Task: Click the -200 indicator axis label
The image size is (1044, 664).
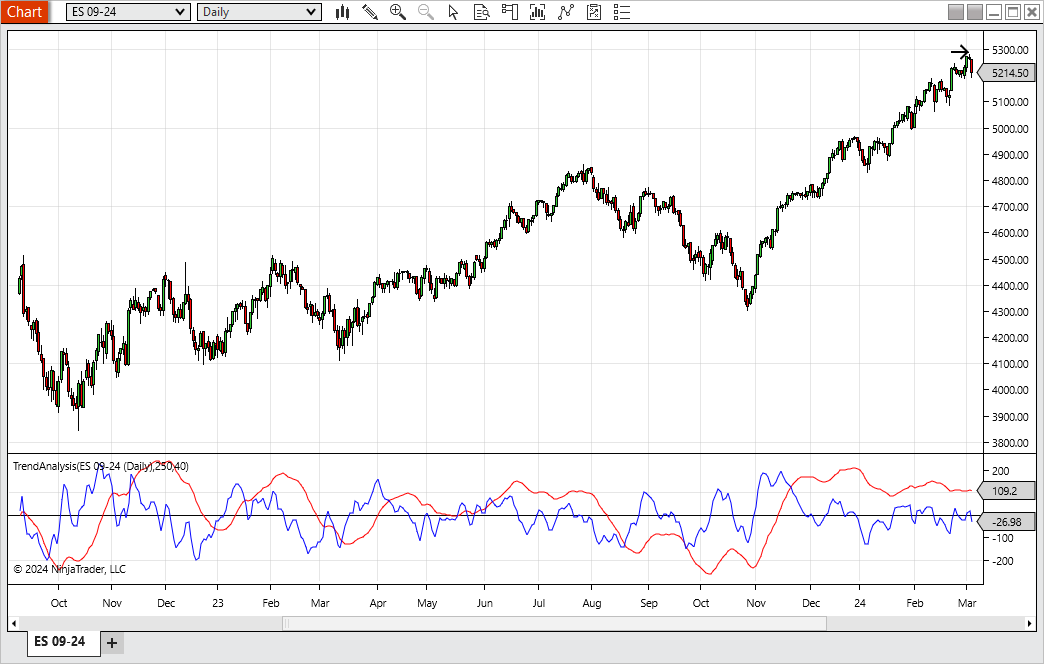Action: point(1003,561)
